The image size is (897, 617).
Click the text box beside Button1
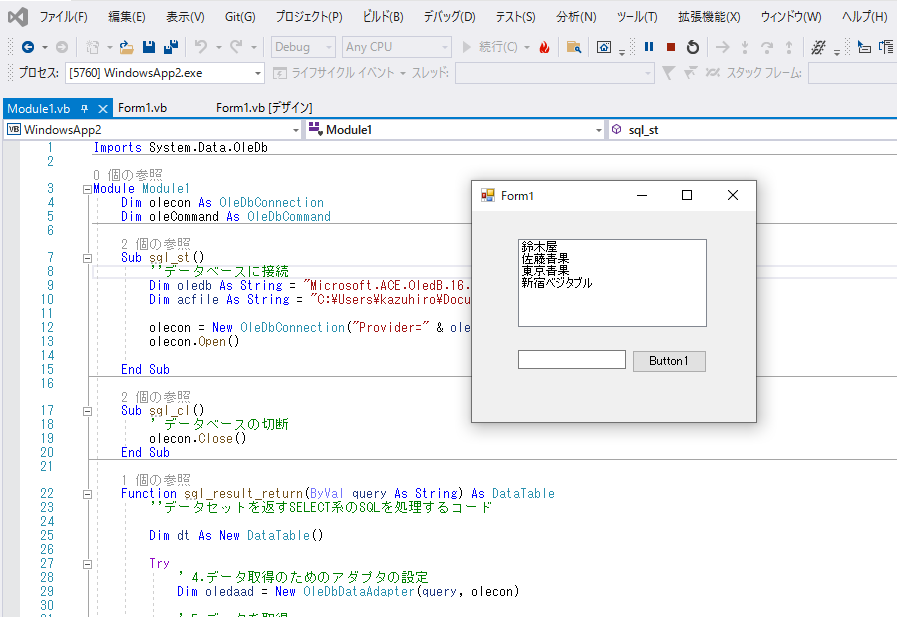pos(571,360)
